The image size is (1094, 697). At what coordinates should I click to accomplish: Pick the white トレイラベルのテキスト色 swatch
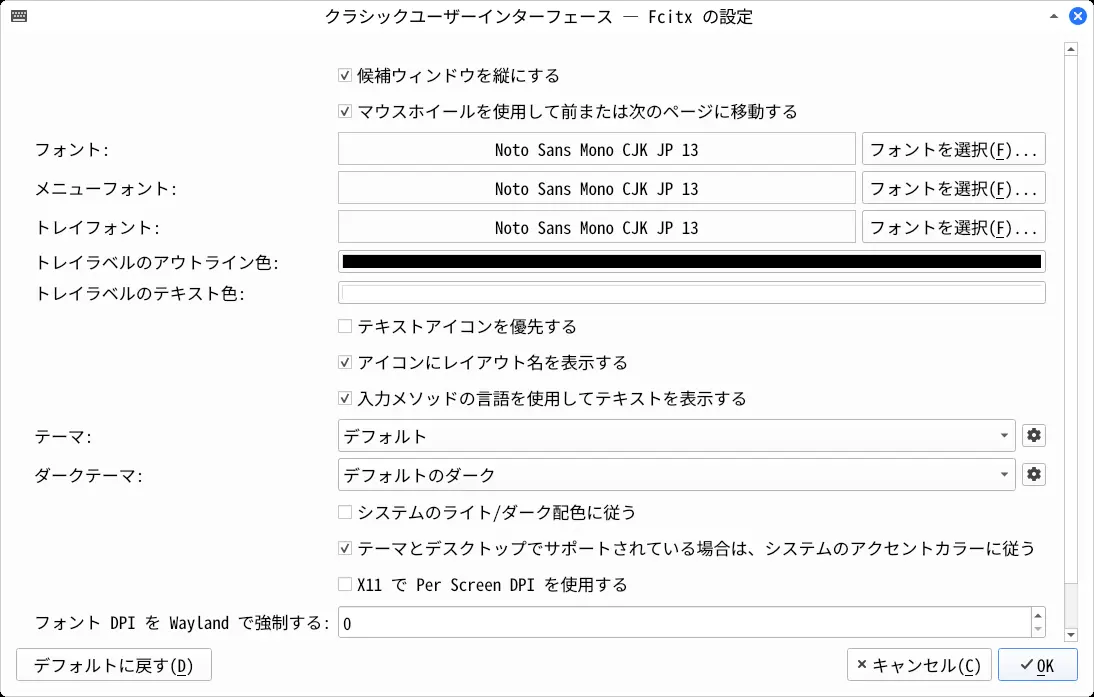tap(691, 293)
